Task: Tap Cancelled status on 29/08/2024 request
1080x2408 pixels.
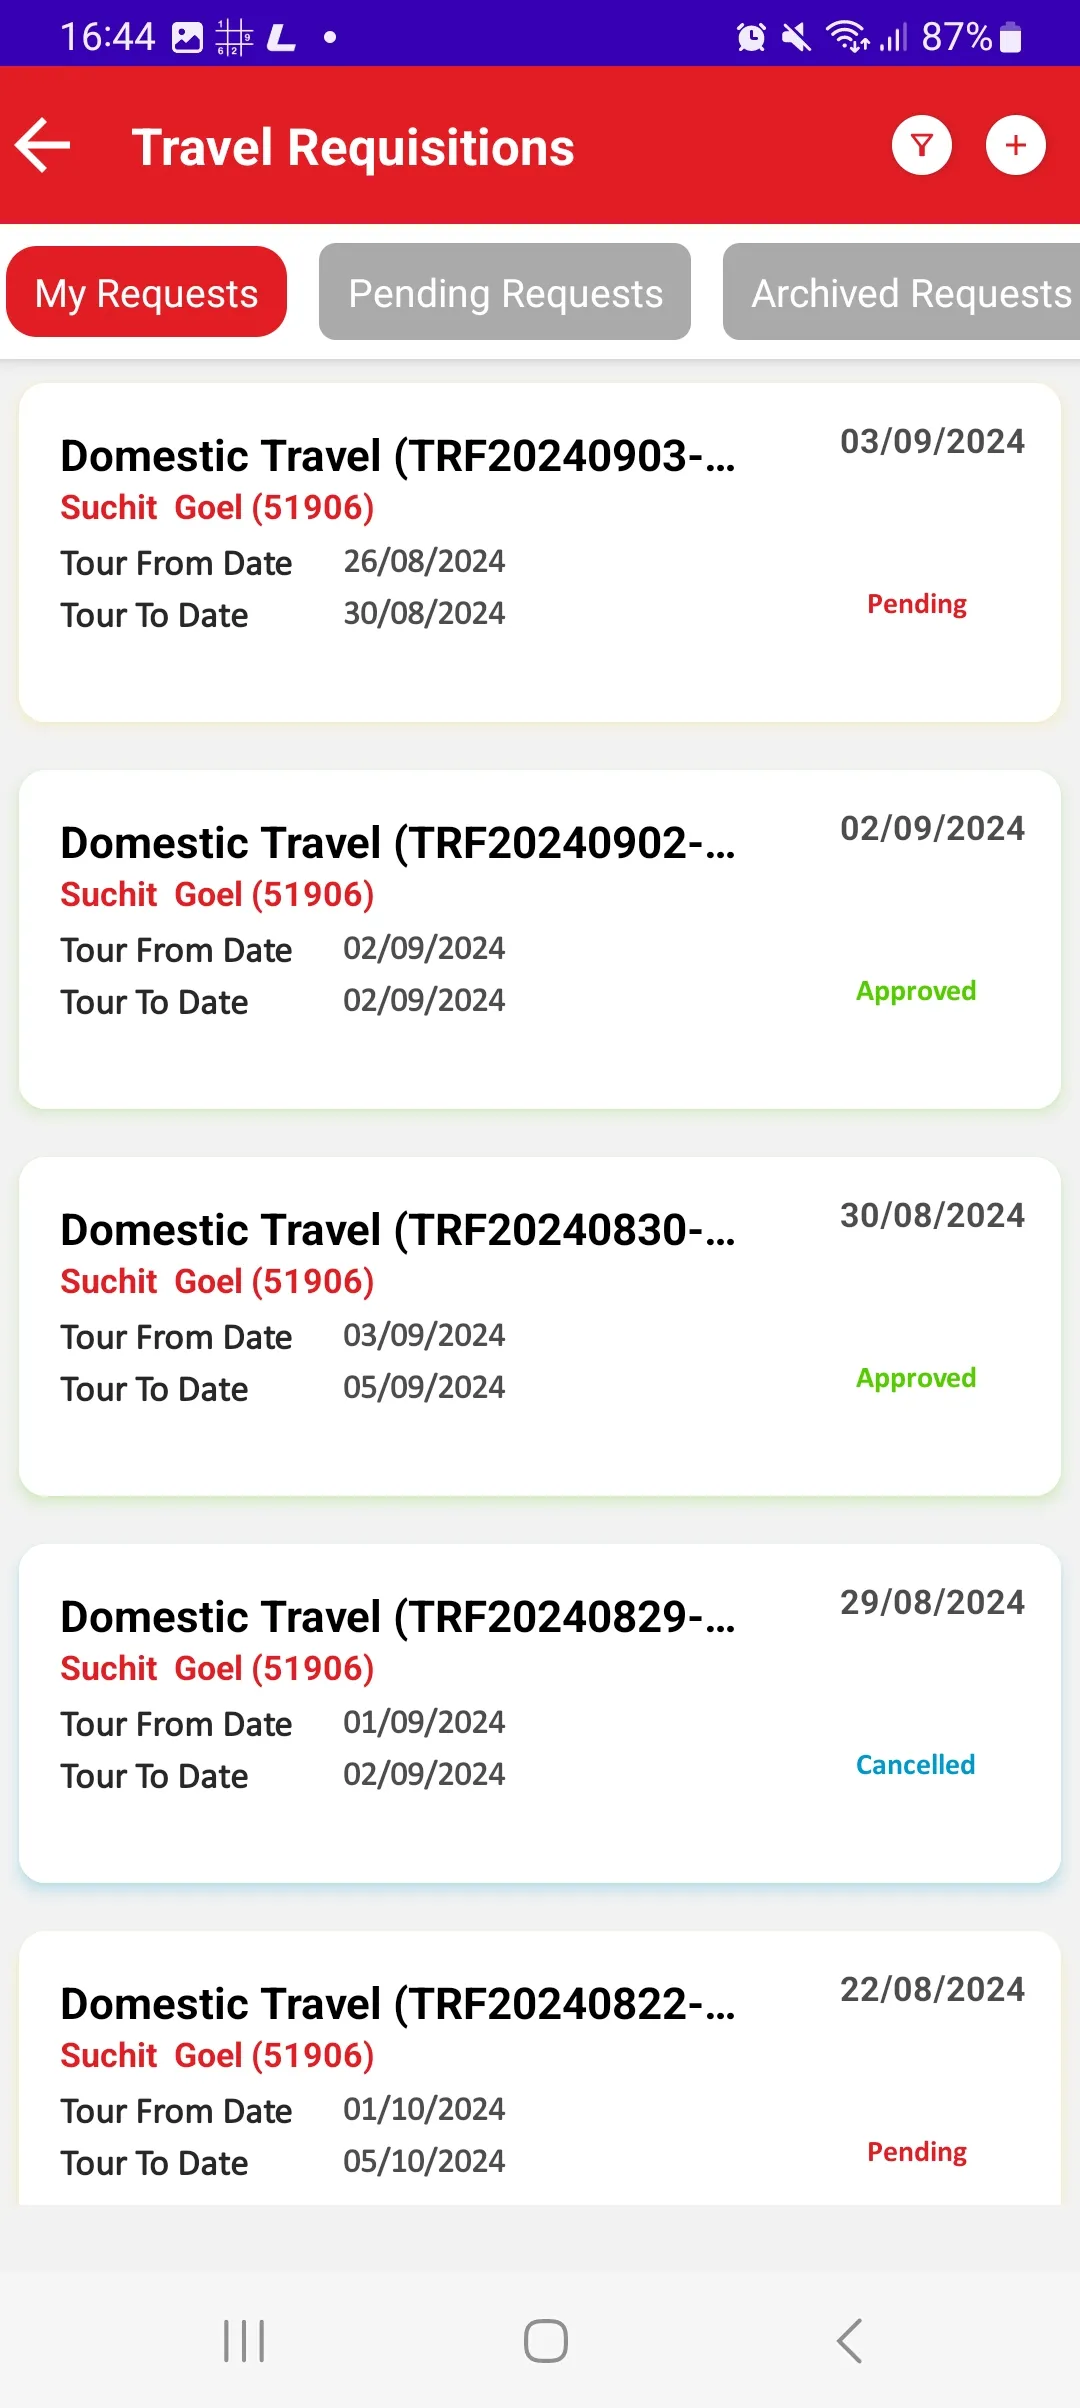Action: tap(915, 1765)
